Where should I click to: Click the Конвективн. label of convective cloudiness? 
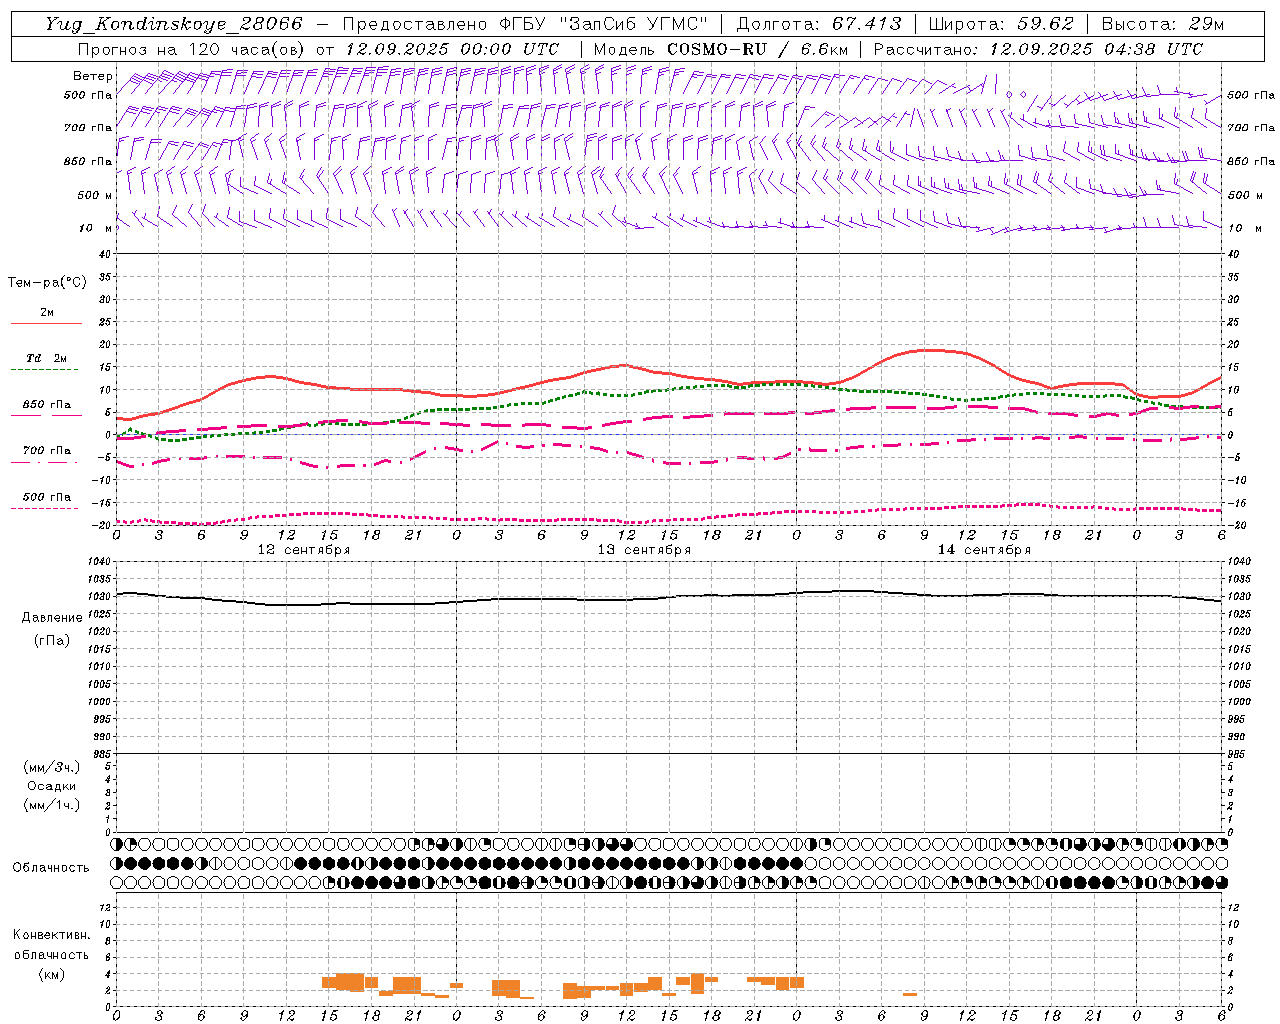point(52,935)
